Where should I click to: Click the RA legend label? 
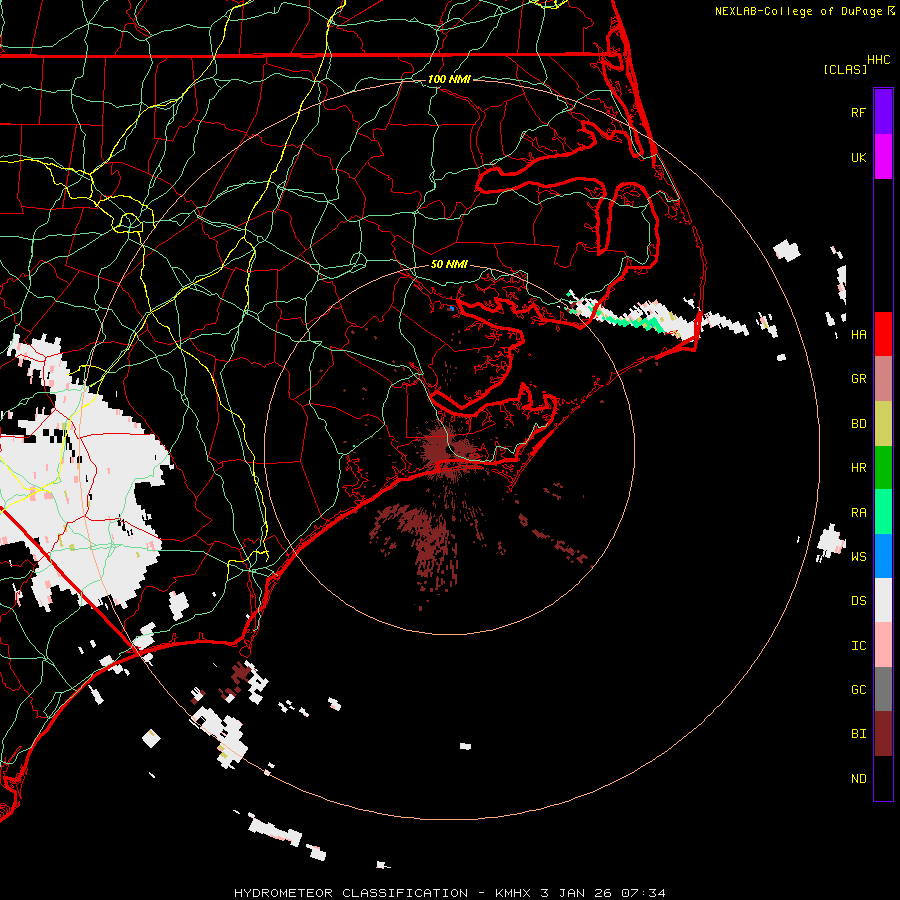point(858,513)
